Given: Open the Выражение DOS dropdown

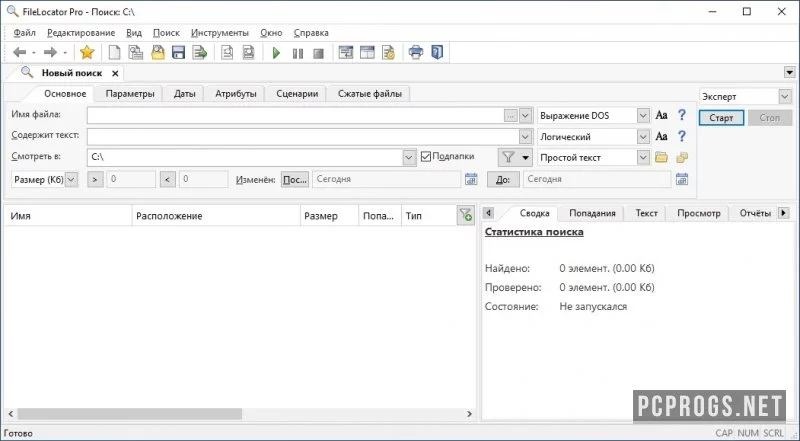Looking at the screenshot, I should 643,116.
